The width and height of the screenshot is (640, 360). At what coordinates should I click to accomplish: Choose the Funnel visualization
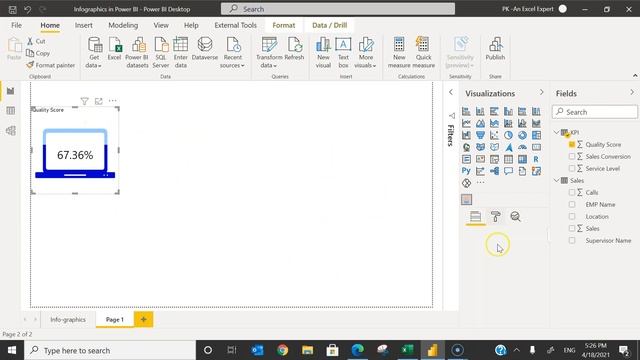(x=480, y=135)
